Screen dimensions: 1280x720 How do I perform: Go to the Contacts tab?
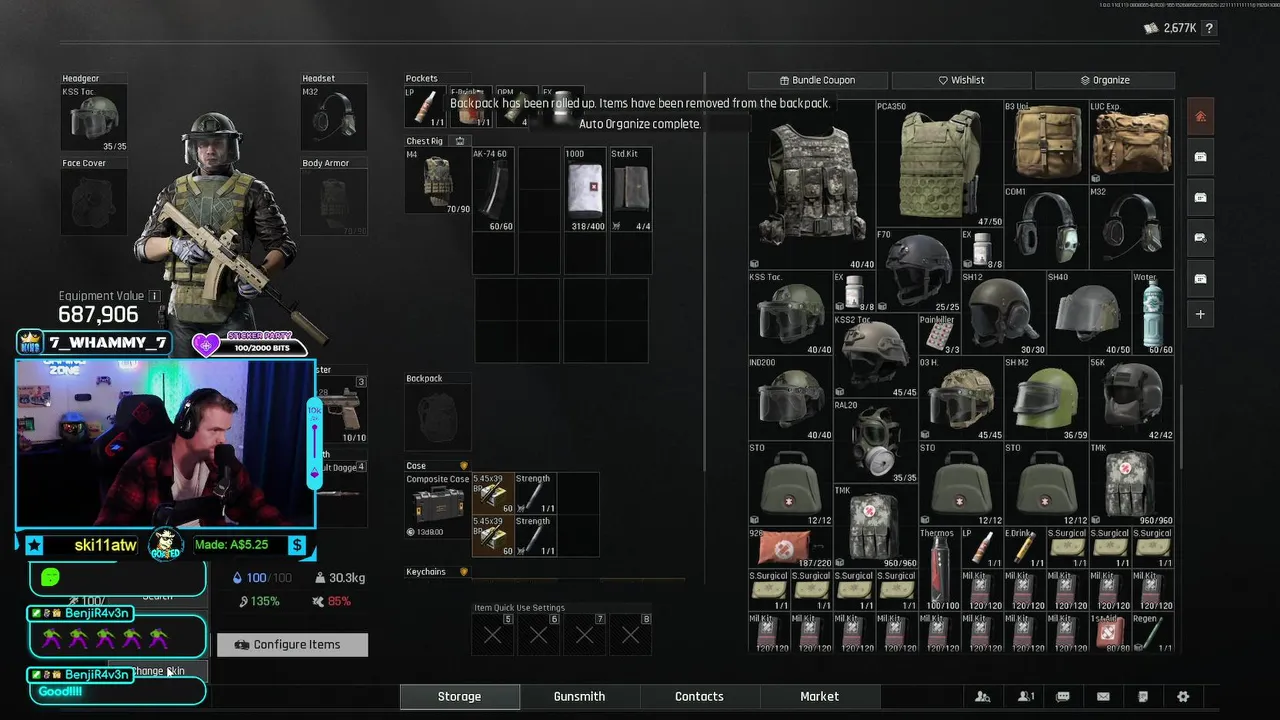pos(699,697)
